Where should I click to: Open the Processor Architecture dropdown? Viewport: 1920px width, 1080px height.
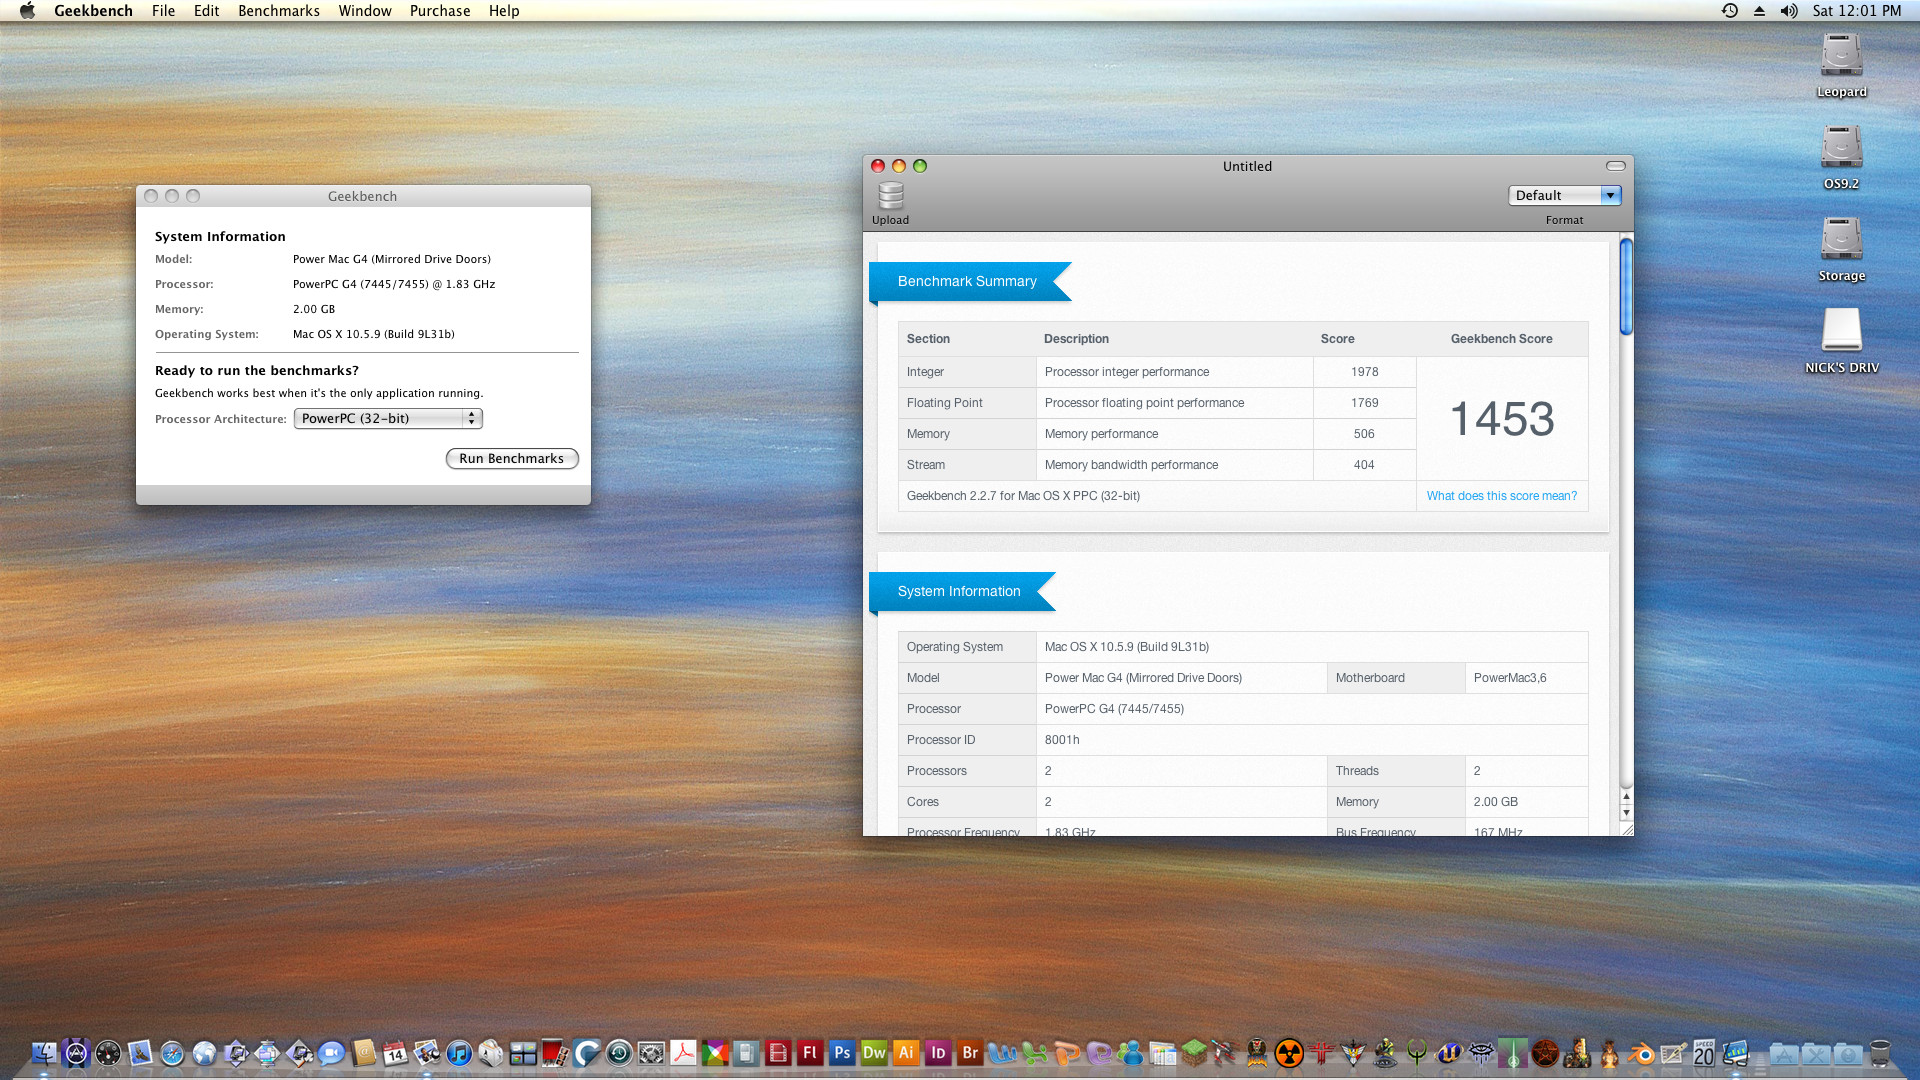pyautogui.click(x=388, y=419)
